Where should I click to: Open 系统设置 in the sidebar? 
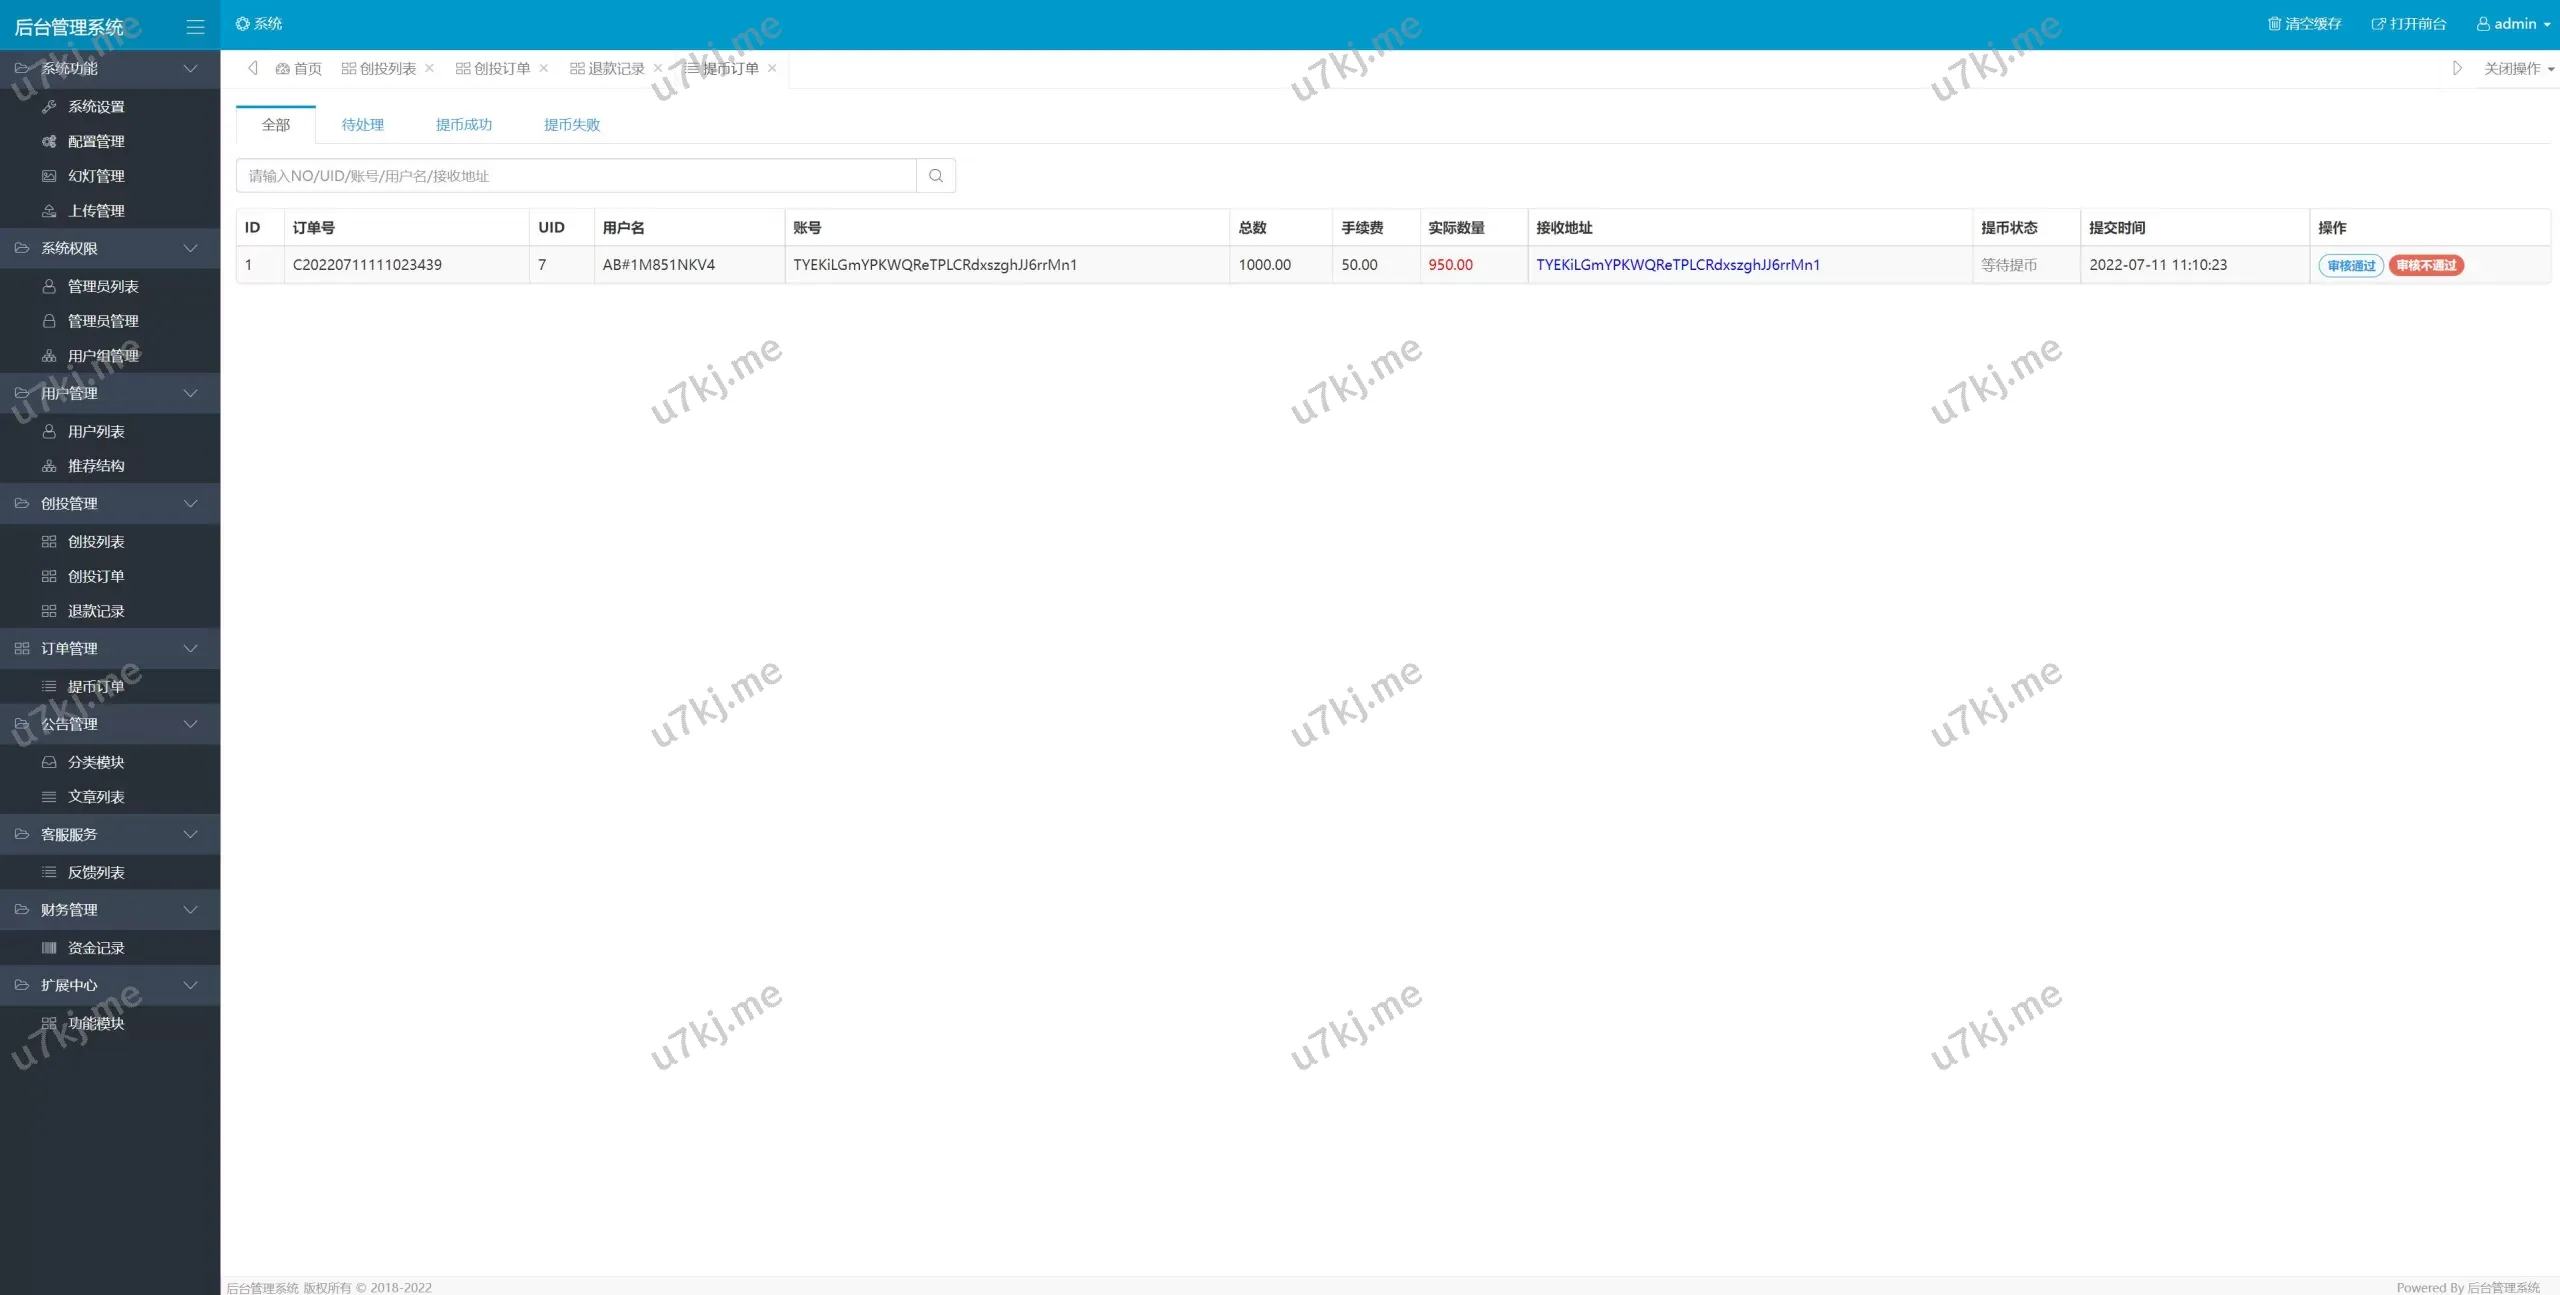point(96,107)
